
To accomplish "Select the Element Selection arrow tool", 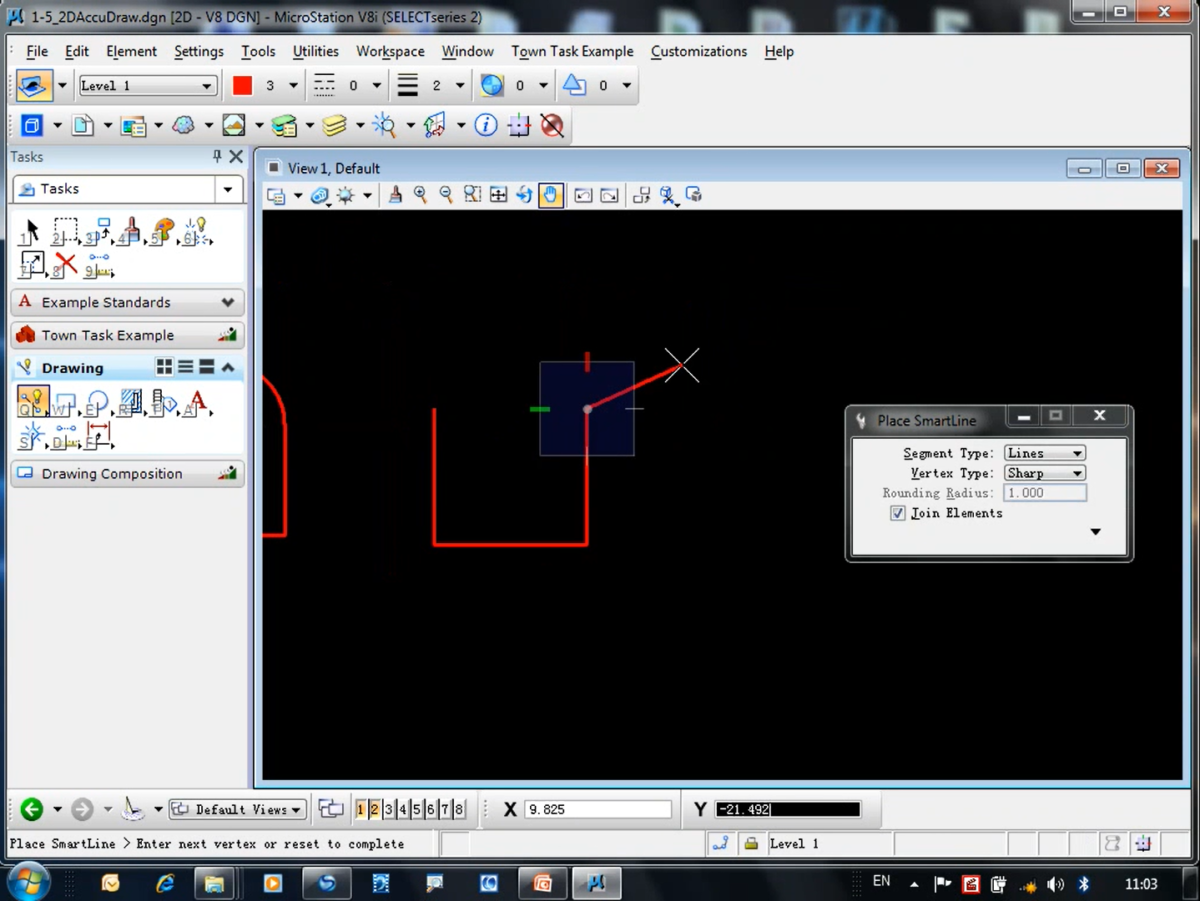I will (x=31, y=232).
